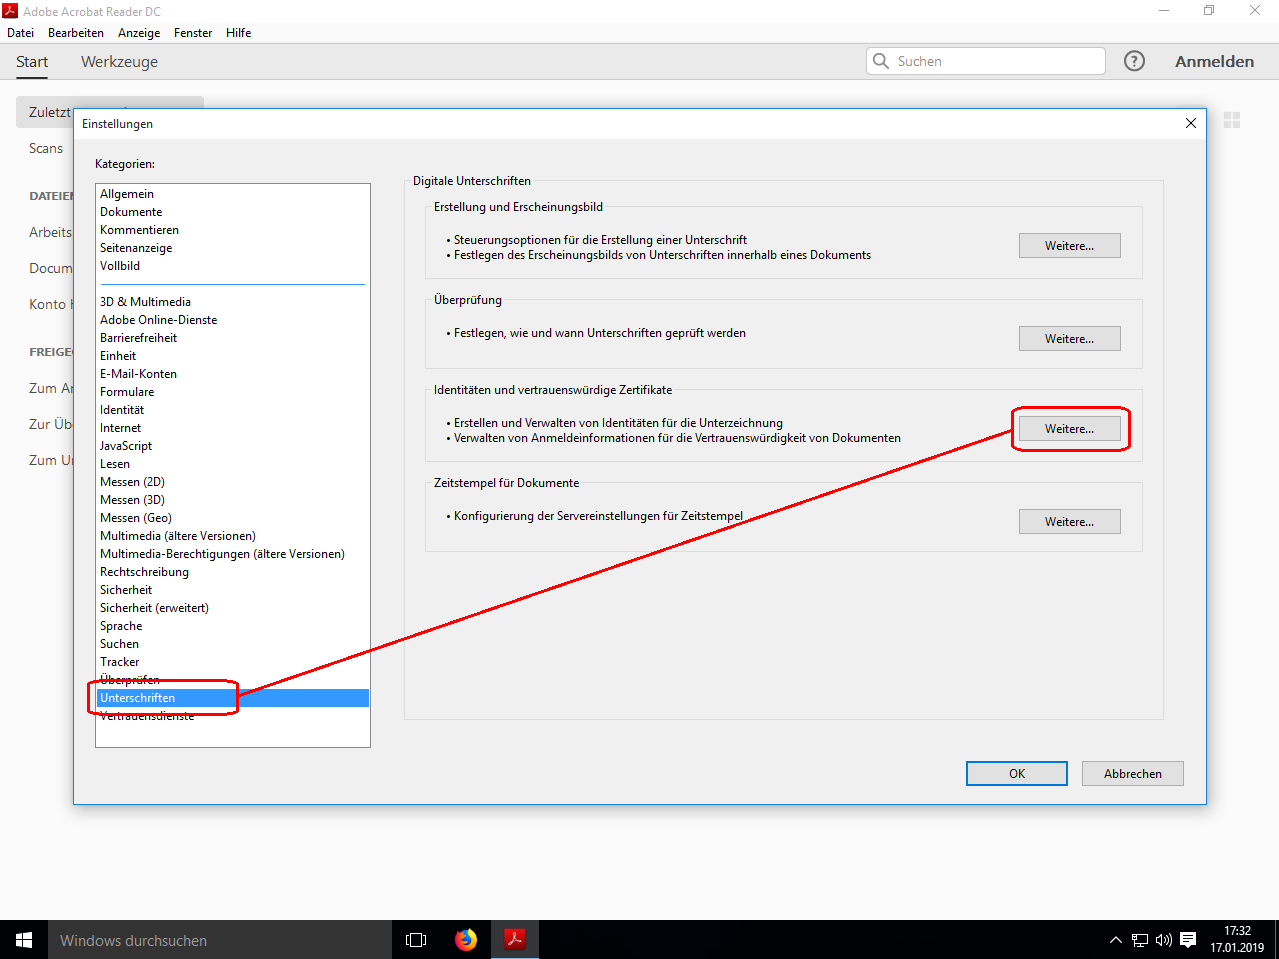Click the volume icon in system tray
The width and height of the screenshot is (1279, 959).
coord(1163,940)
